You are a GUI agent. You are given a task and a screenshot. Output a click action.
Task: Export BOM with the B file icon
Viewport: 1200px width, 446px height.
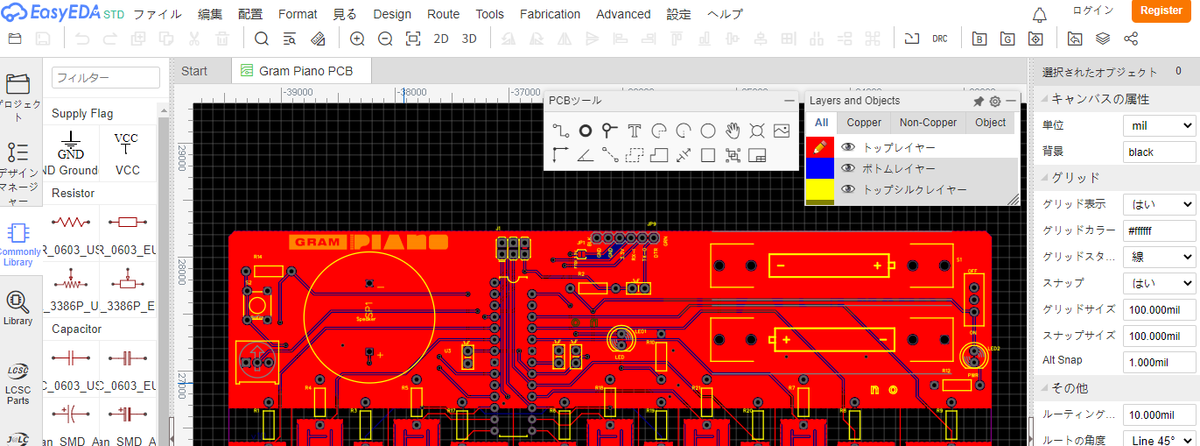click(x=980, y=39)
